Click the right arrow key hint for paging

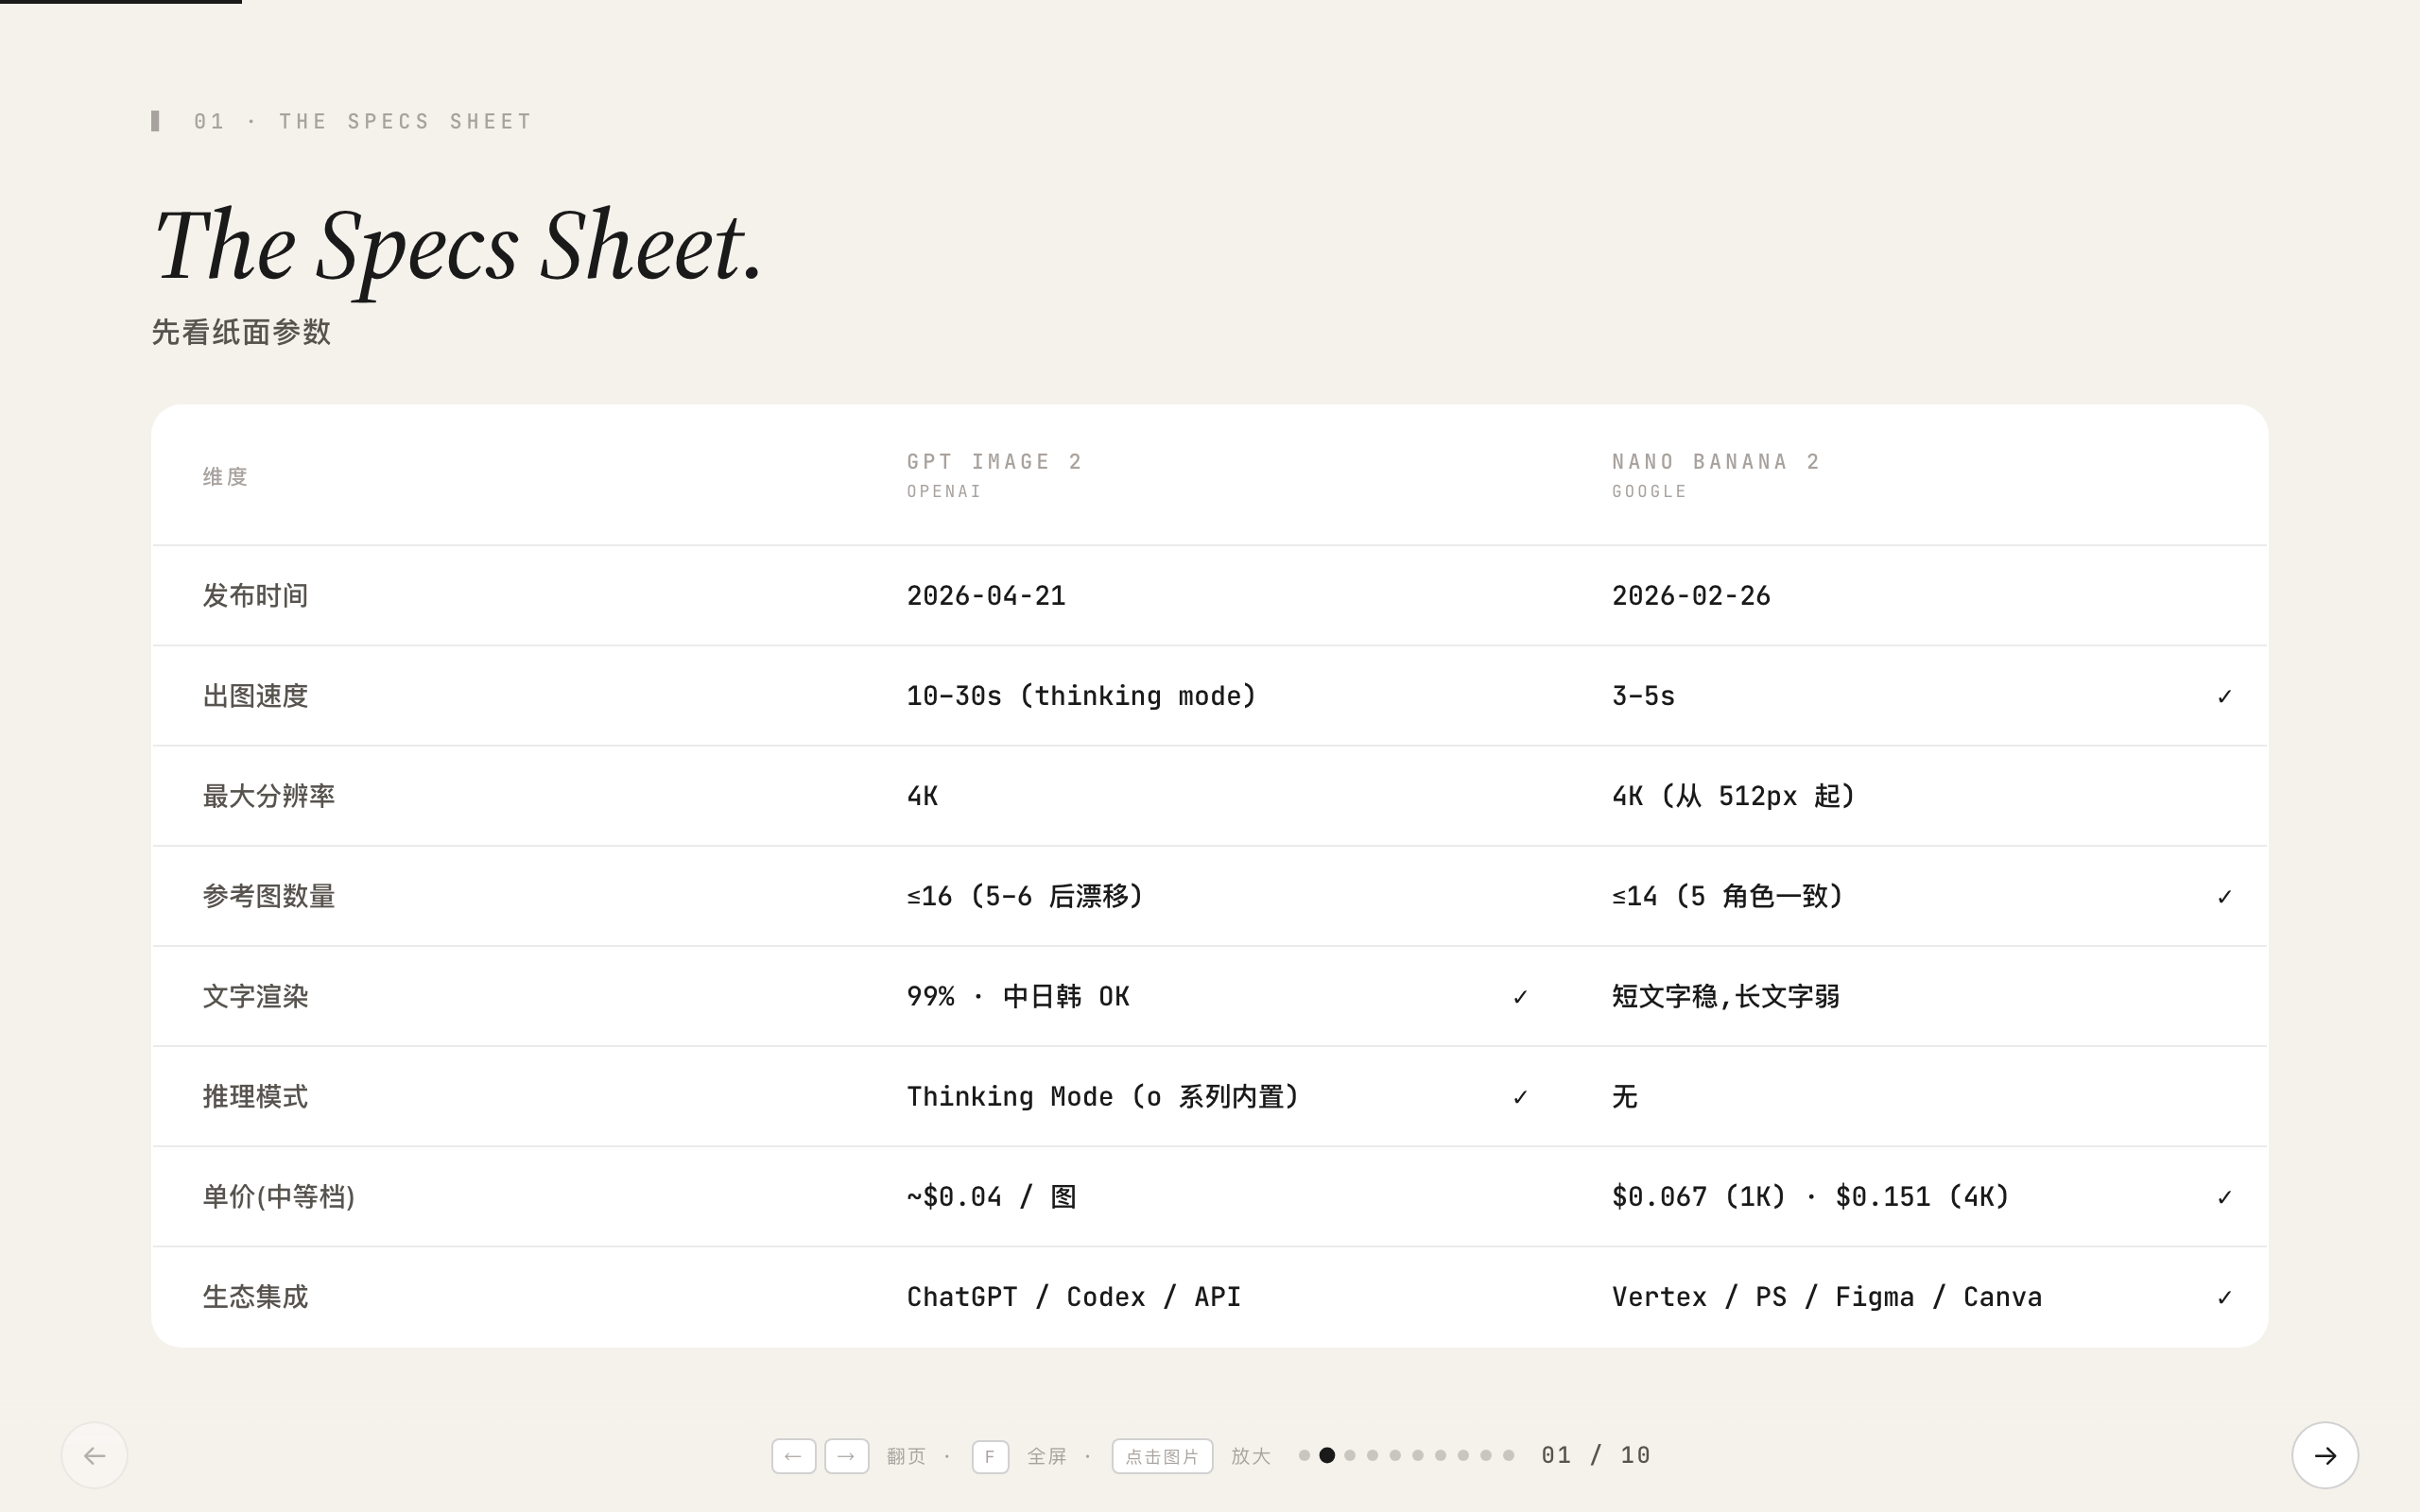coord(846,1456)
